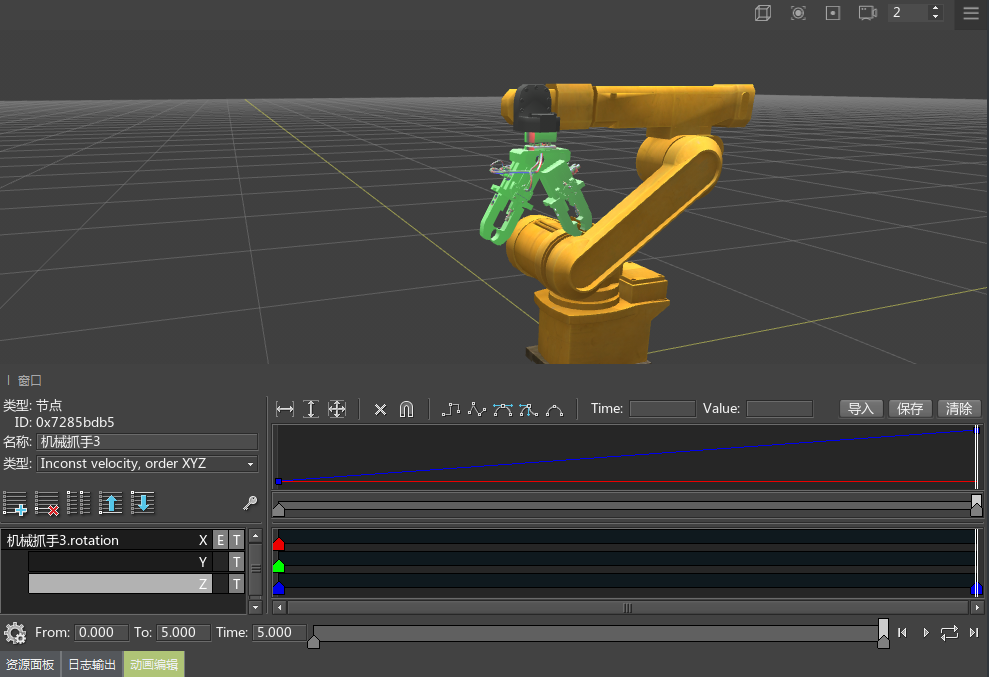
Task: Toggle loop playback mode
Action: click(x=949, y=632)
